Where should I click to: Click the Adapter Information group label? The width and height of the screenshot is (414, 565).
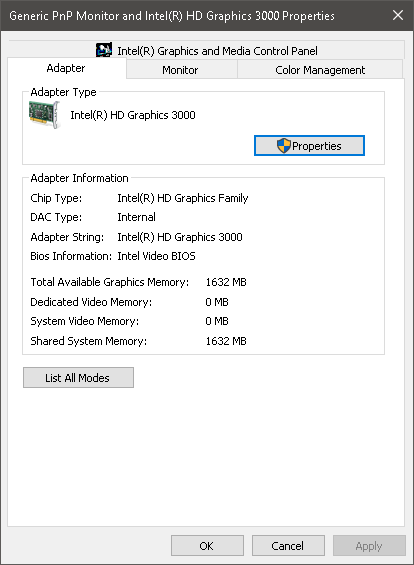click(x=79, y=178)
